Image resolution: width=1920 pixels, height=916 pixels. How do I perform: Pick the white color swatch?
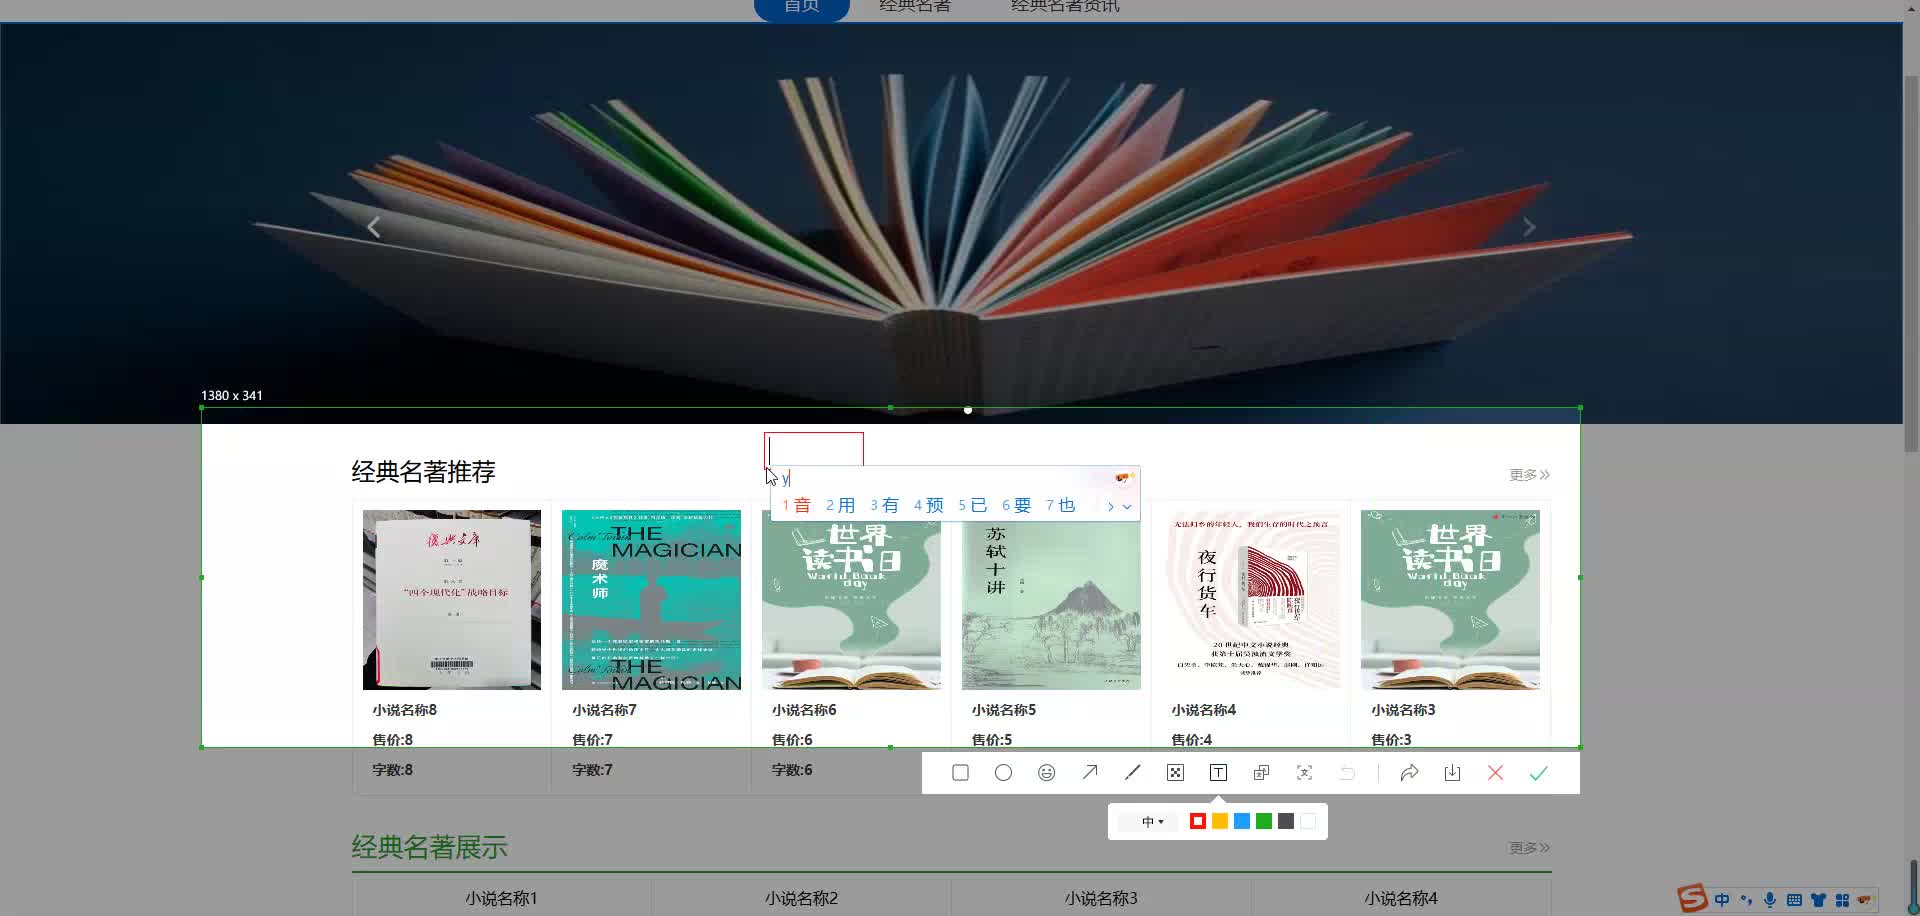[x=1308, y=822]
